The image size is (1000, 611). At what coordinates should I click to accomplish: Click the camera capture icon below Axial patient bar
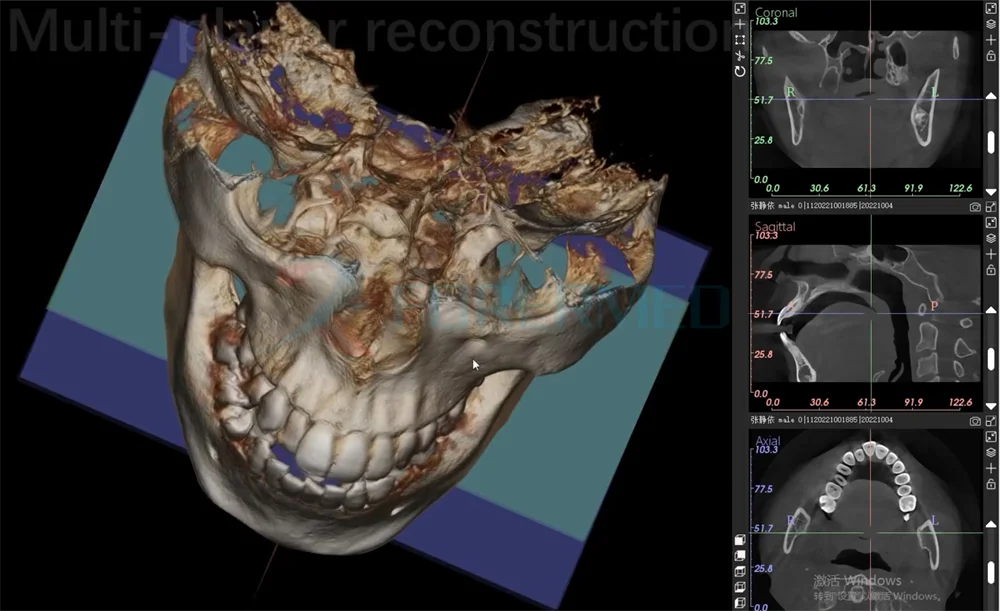(x=975, y=421)
